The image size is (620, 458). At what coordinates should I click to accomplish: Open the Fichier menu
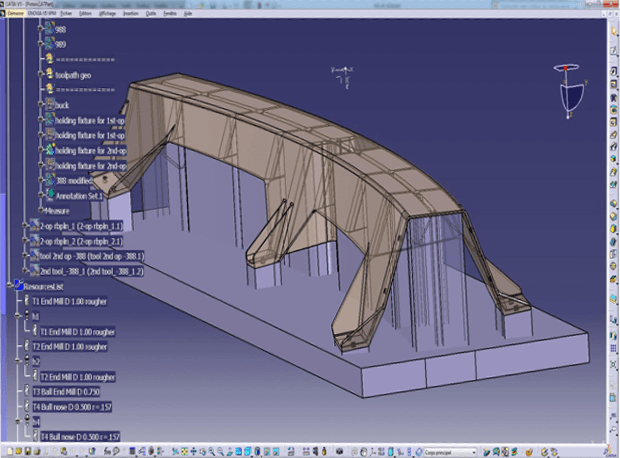[66, 13]
